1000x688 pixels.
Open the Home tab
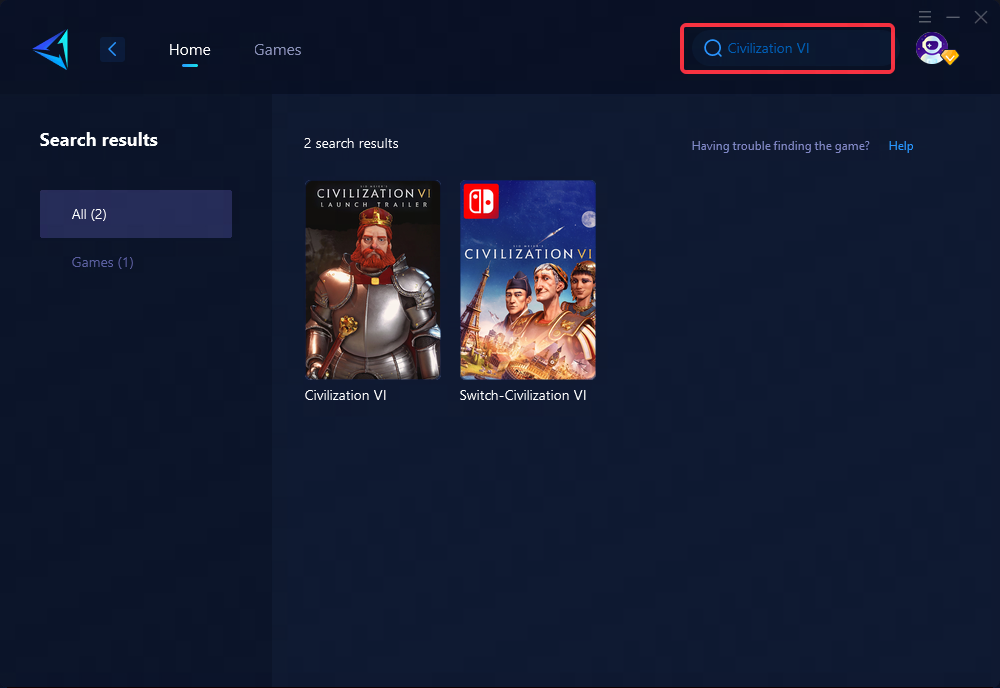189,50
